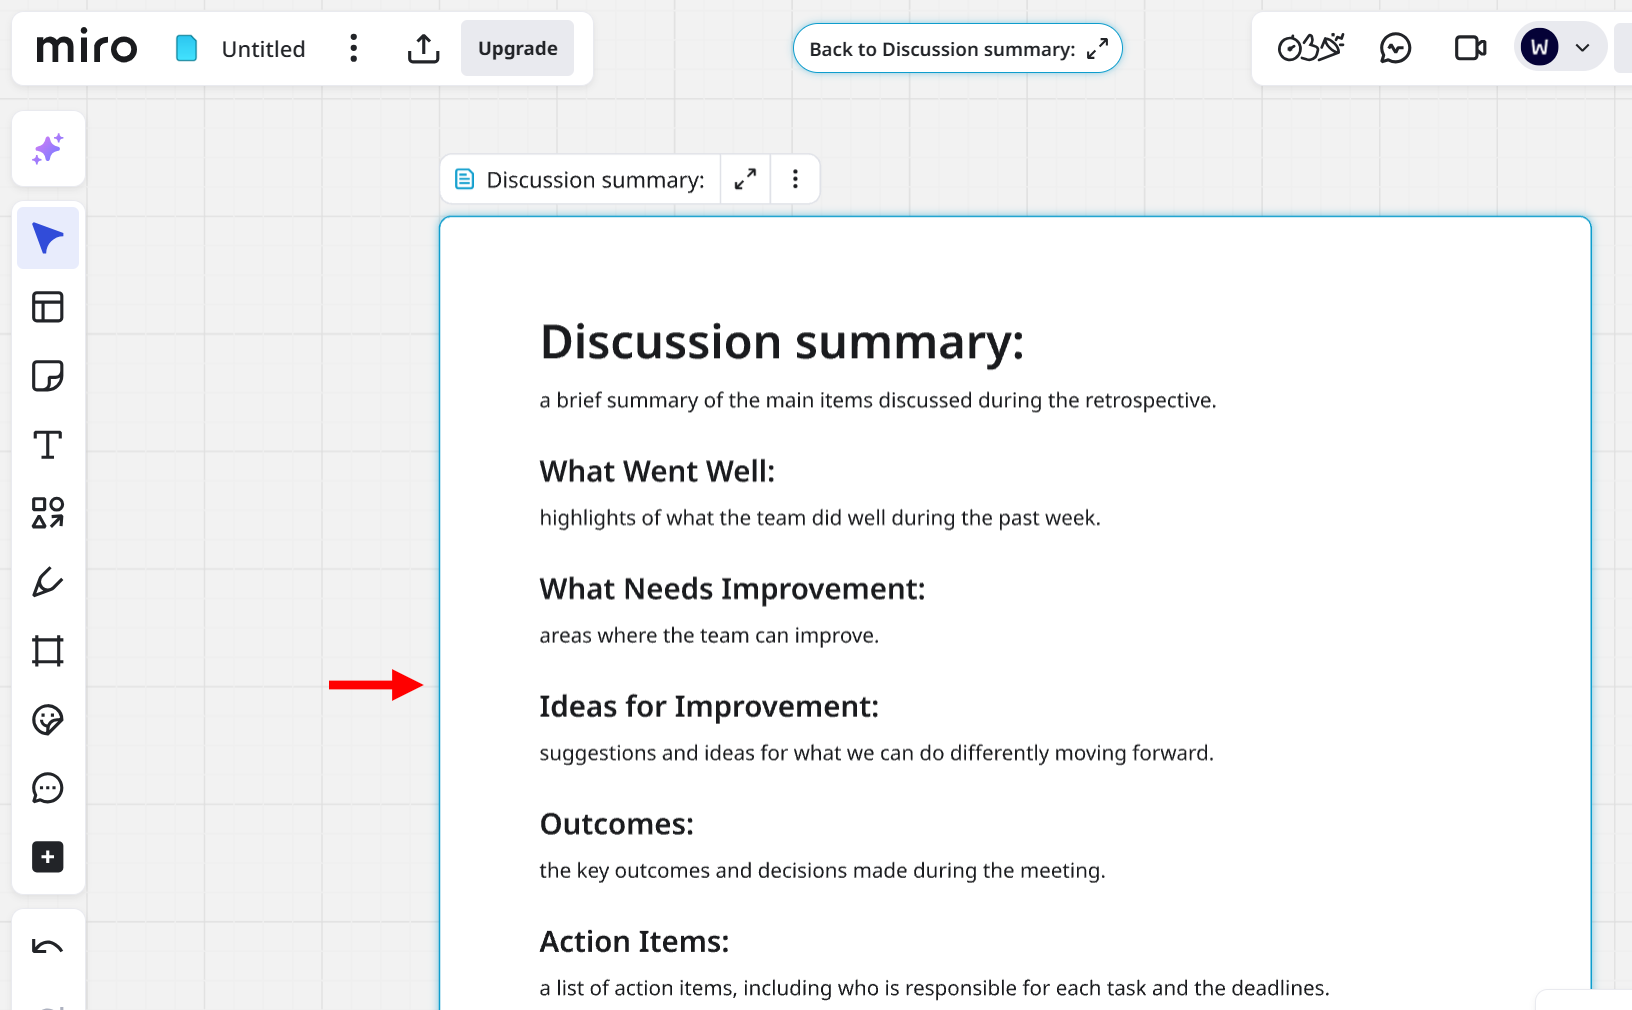Viewport: 1632px width, 1010px height.
Task: Rename the Untitled board title
Action: (x=263, y=48)
